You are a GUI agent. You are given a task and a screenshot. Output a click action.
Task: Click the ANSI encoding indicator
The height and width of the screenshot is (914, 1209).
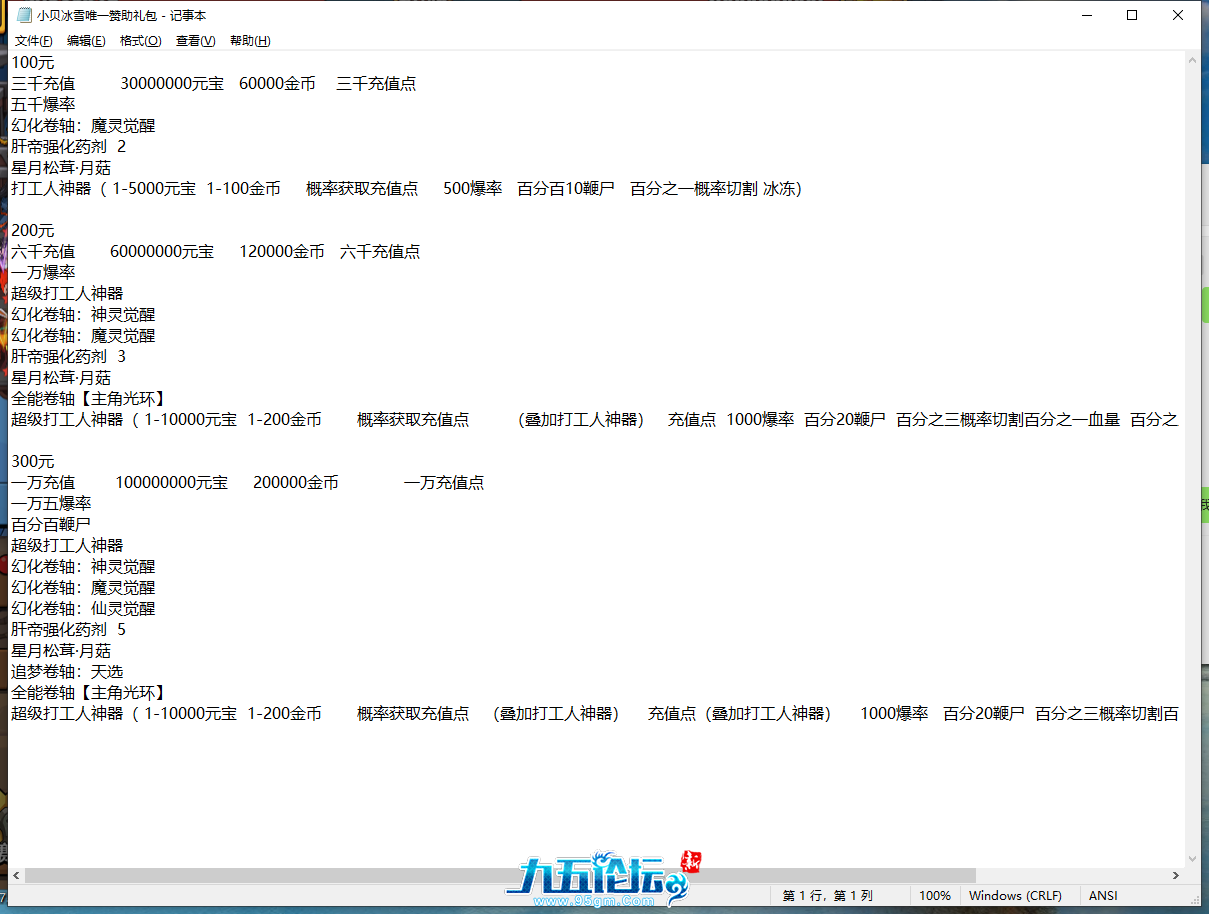tap(1102, 895)
